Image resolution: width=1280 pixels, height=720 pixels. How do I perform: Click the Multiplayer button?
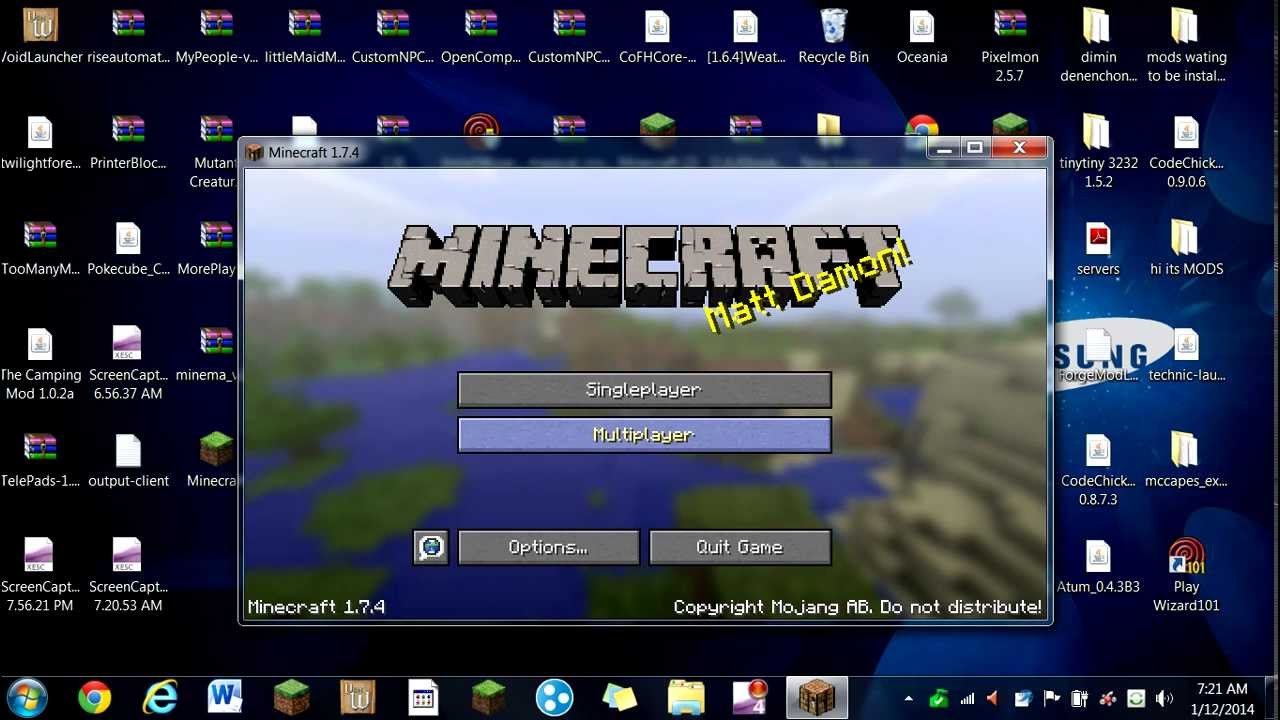click(644, 435)
